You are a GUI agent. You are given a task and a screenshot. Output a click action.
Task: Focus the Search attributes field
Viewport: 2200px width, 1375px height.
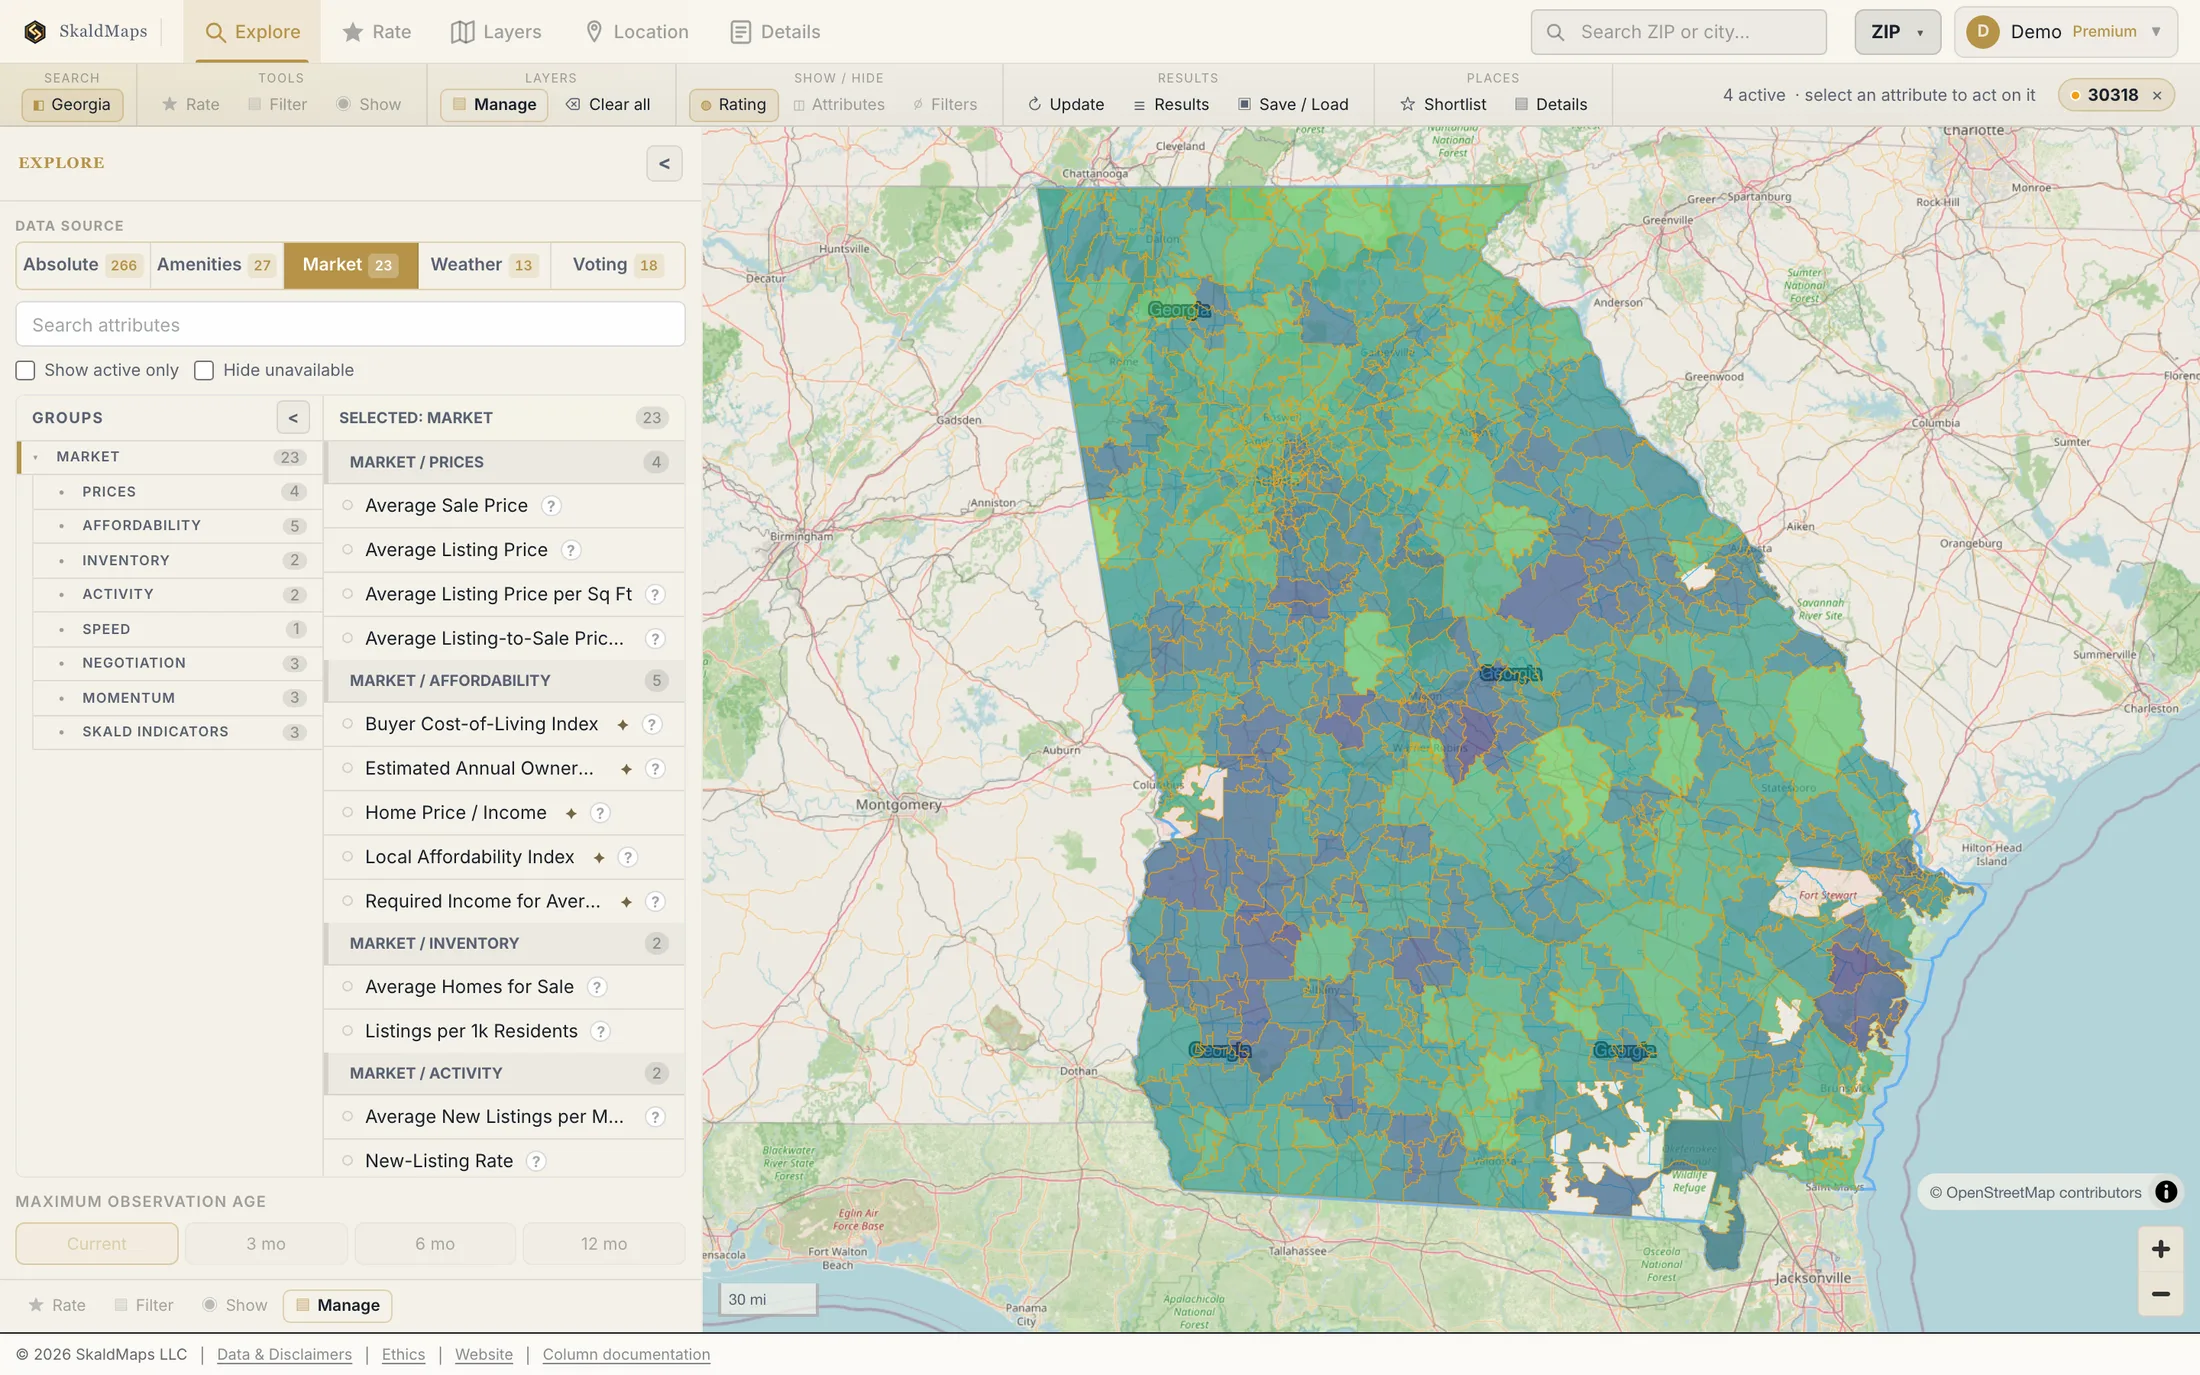[x=350, y=324]
